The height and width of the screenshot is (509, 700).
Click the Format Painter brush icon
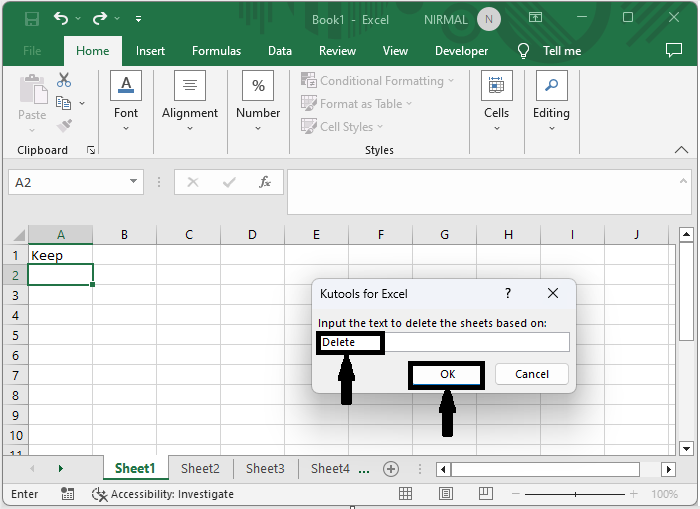[x=64, y=126]
